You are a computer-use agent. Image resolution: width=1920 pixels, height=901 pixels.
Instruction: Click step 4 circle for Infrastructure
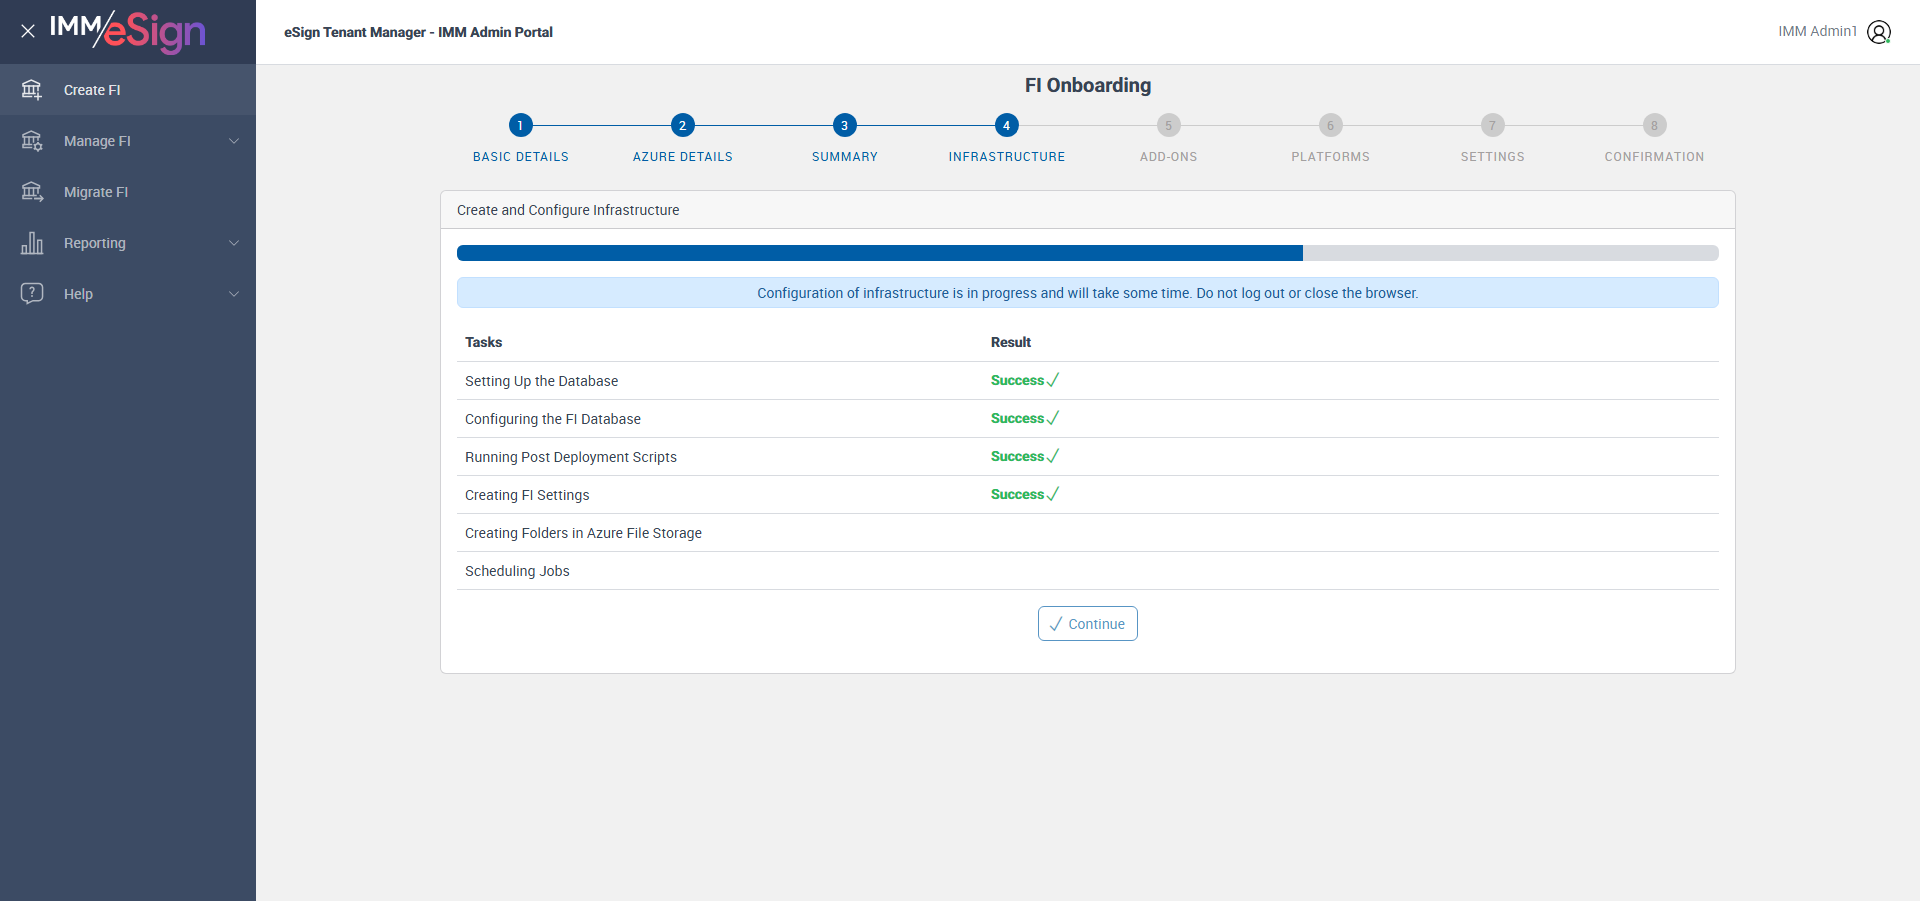pos(1006,125)
